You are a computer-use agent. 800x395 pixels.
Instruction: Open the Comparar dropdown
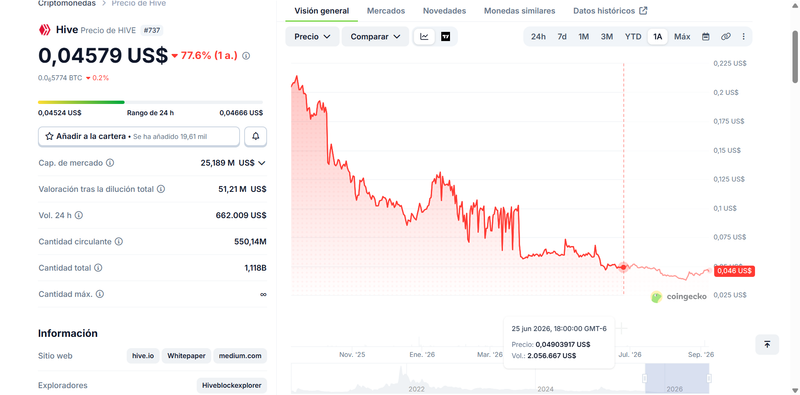pos(375,37)
